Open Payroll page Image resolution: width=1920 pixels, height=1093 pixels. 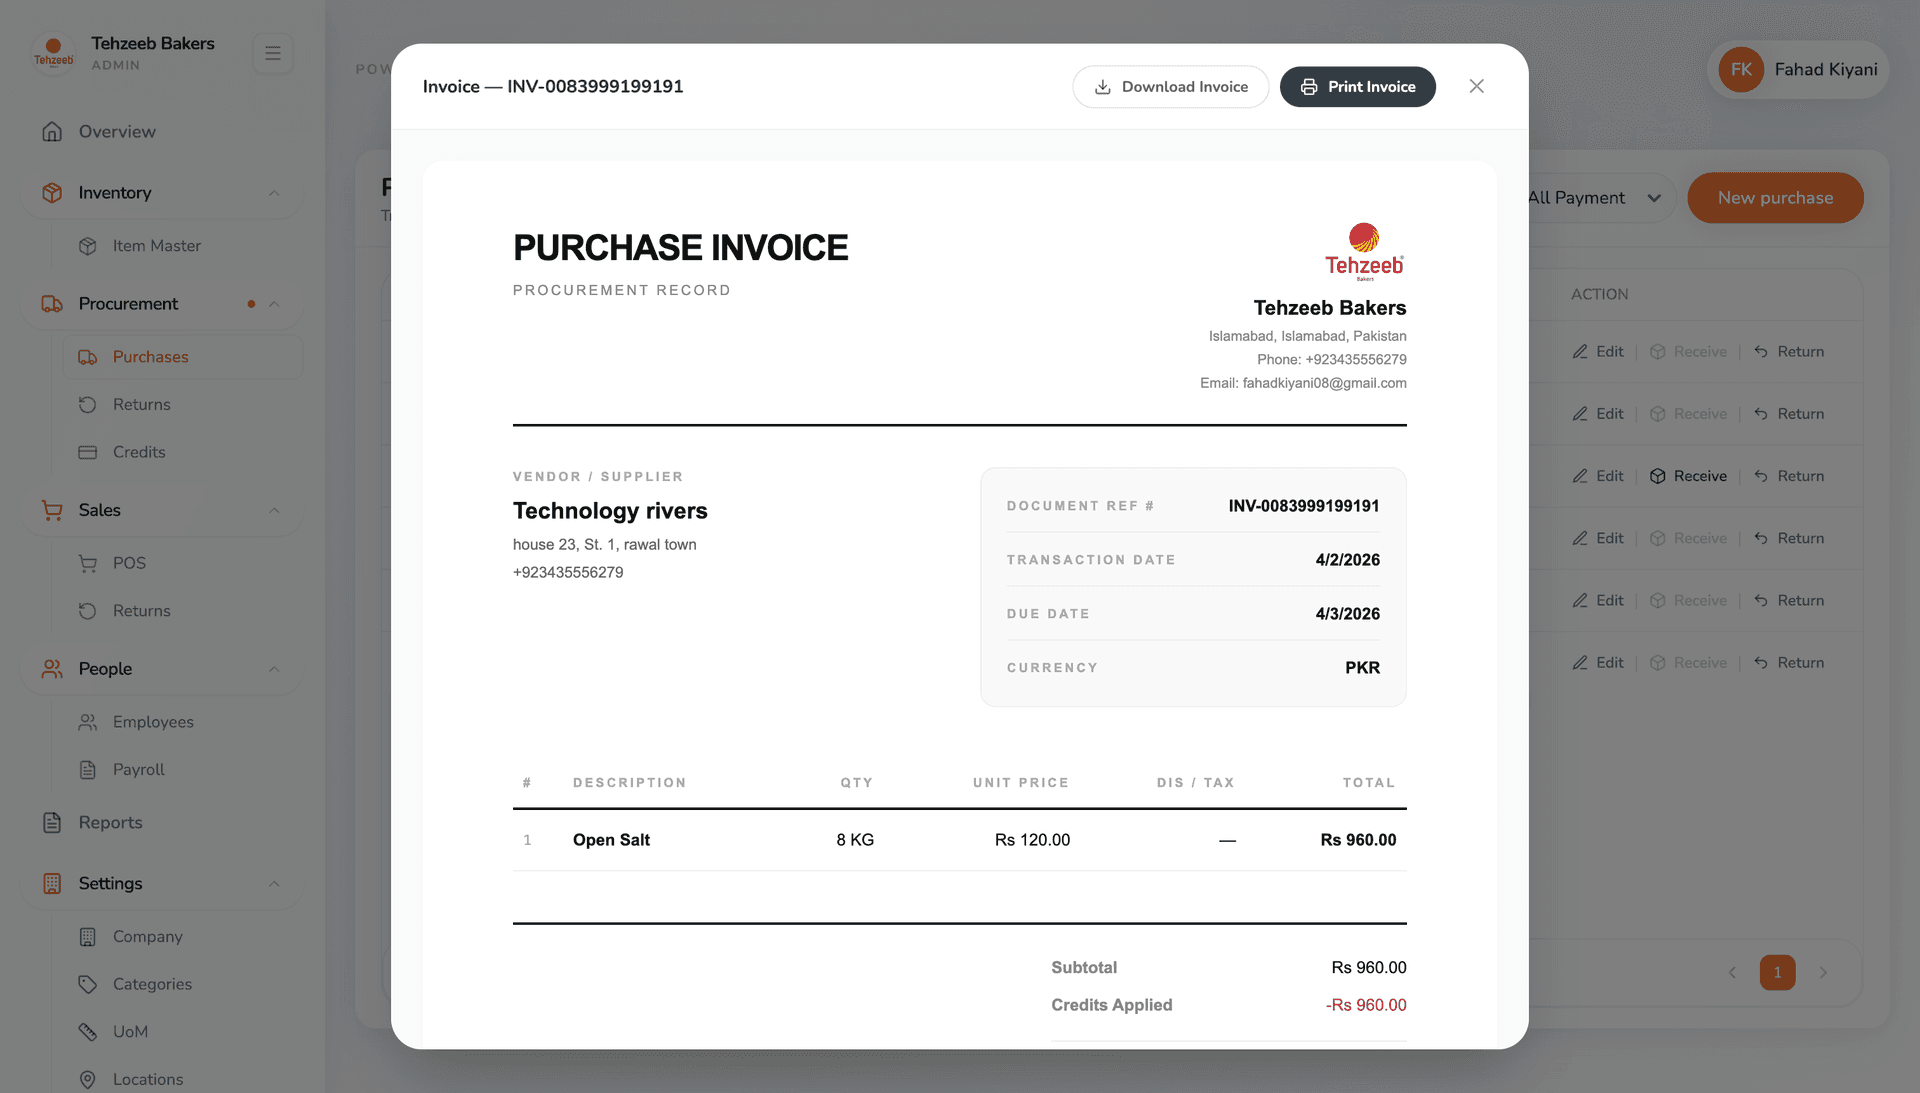click(138, 770)
